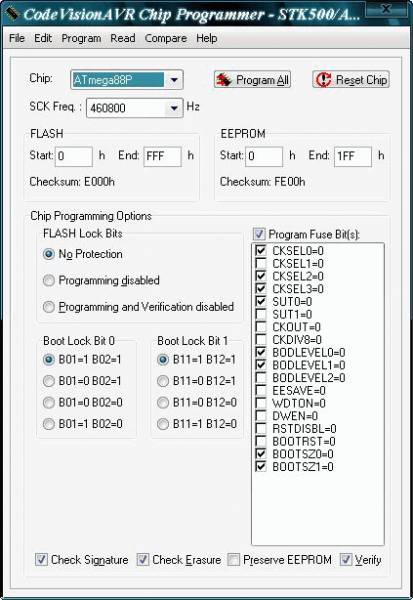Check the CKDIV8=0 fuse bit
Viewport: 413px width, 600px height.
(x=261, y=339)
